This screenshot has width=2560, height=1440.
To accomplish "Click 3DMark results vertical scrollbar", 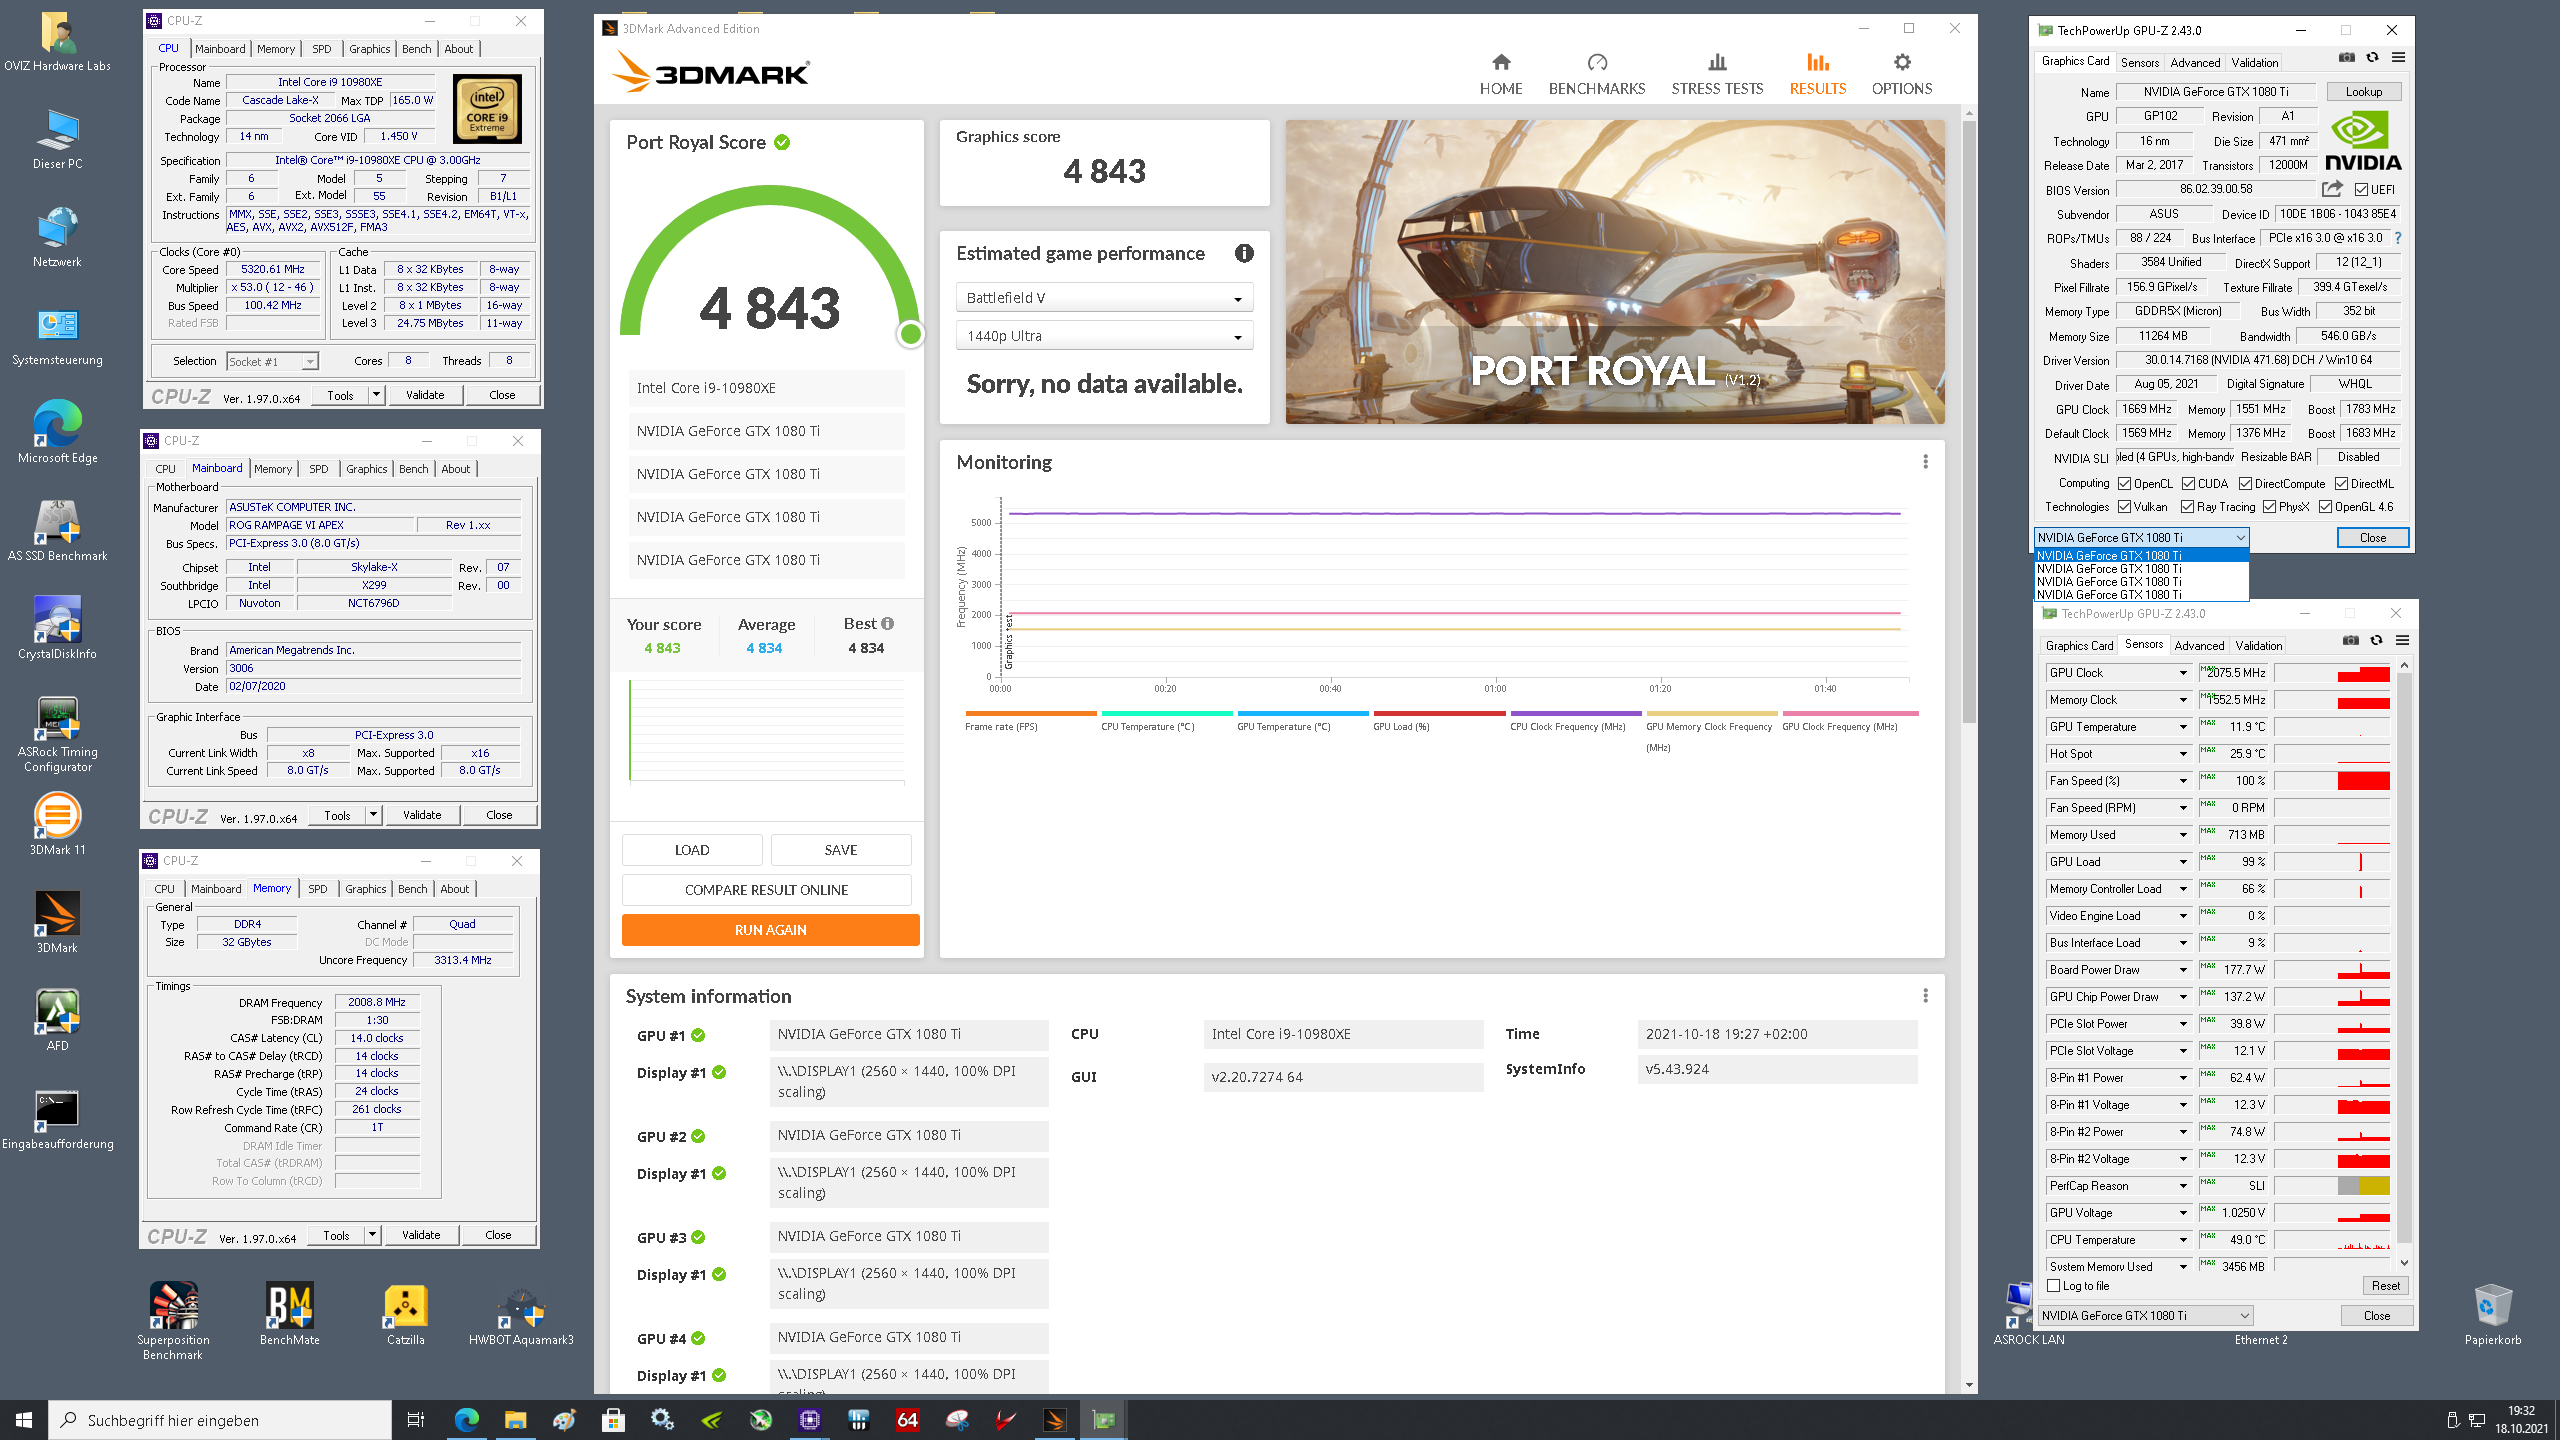I will pyautogui.click(x=1969, y=420).
